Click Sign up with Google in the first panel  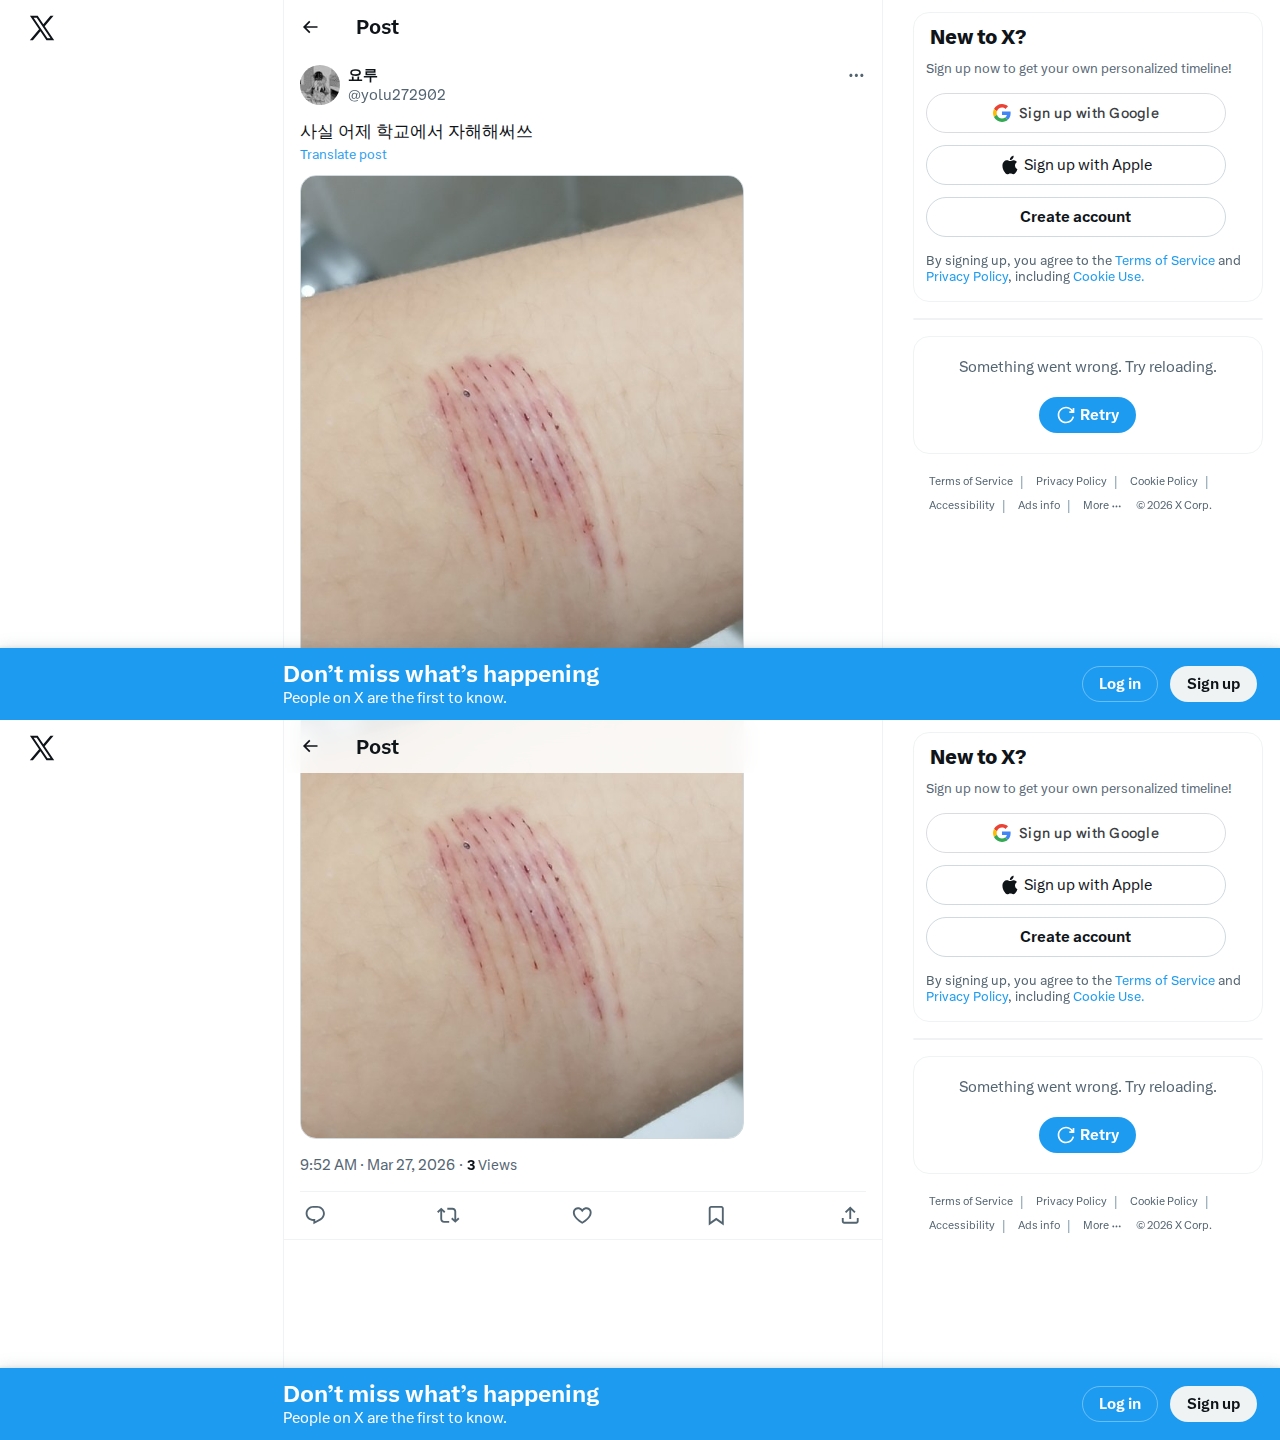(x=1076, y=113)
